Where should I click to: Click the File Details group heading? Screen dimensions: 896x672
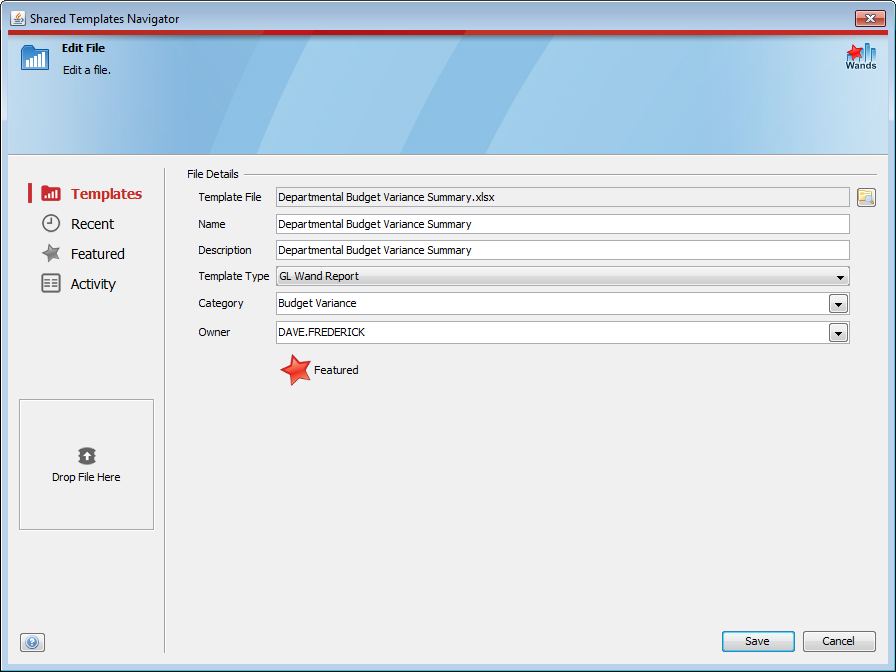[213, 174]
